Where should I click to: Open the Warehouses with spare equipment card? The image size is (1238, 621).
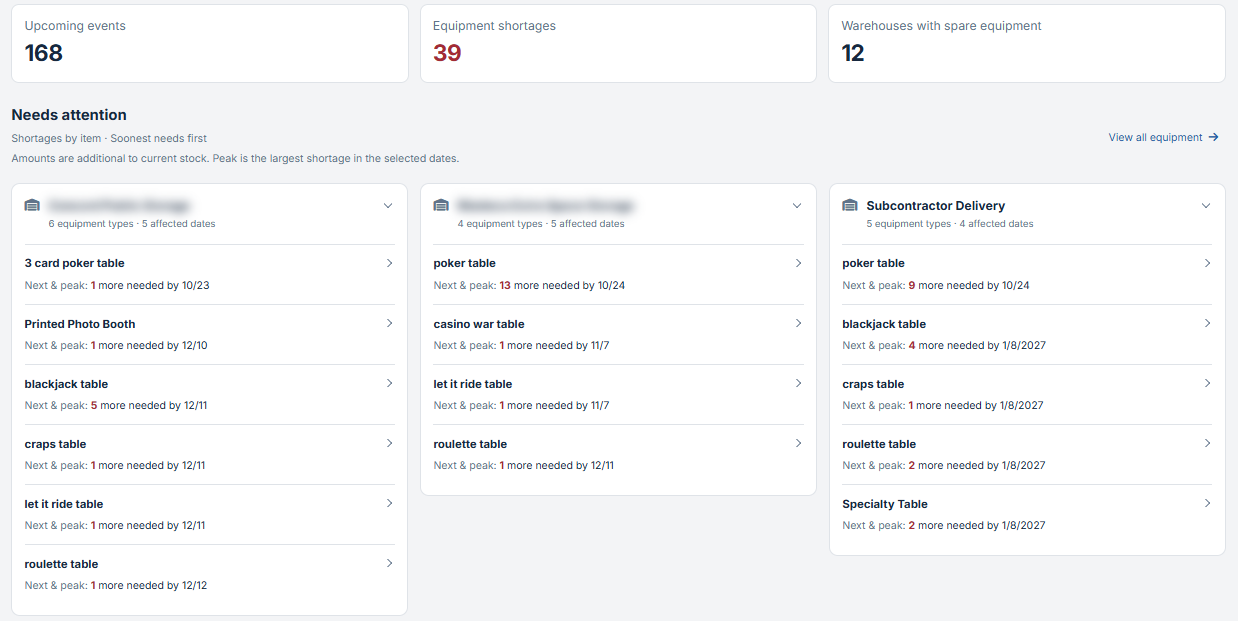1027,43
